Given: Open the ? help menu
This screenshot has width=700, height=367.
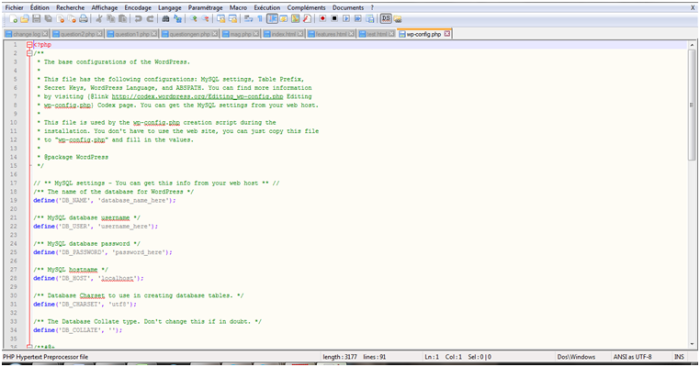Looking at the screenshot, I should [x=372, y=8].
